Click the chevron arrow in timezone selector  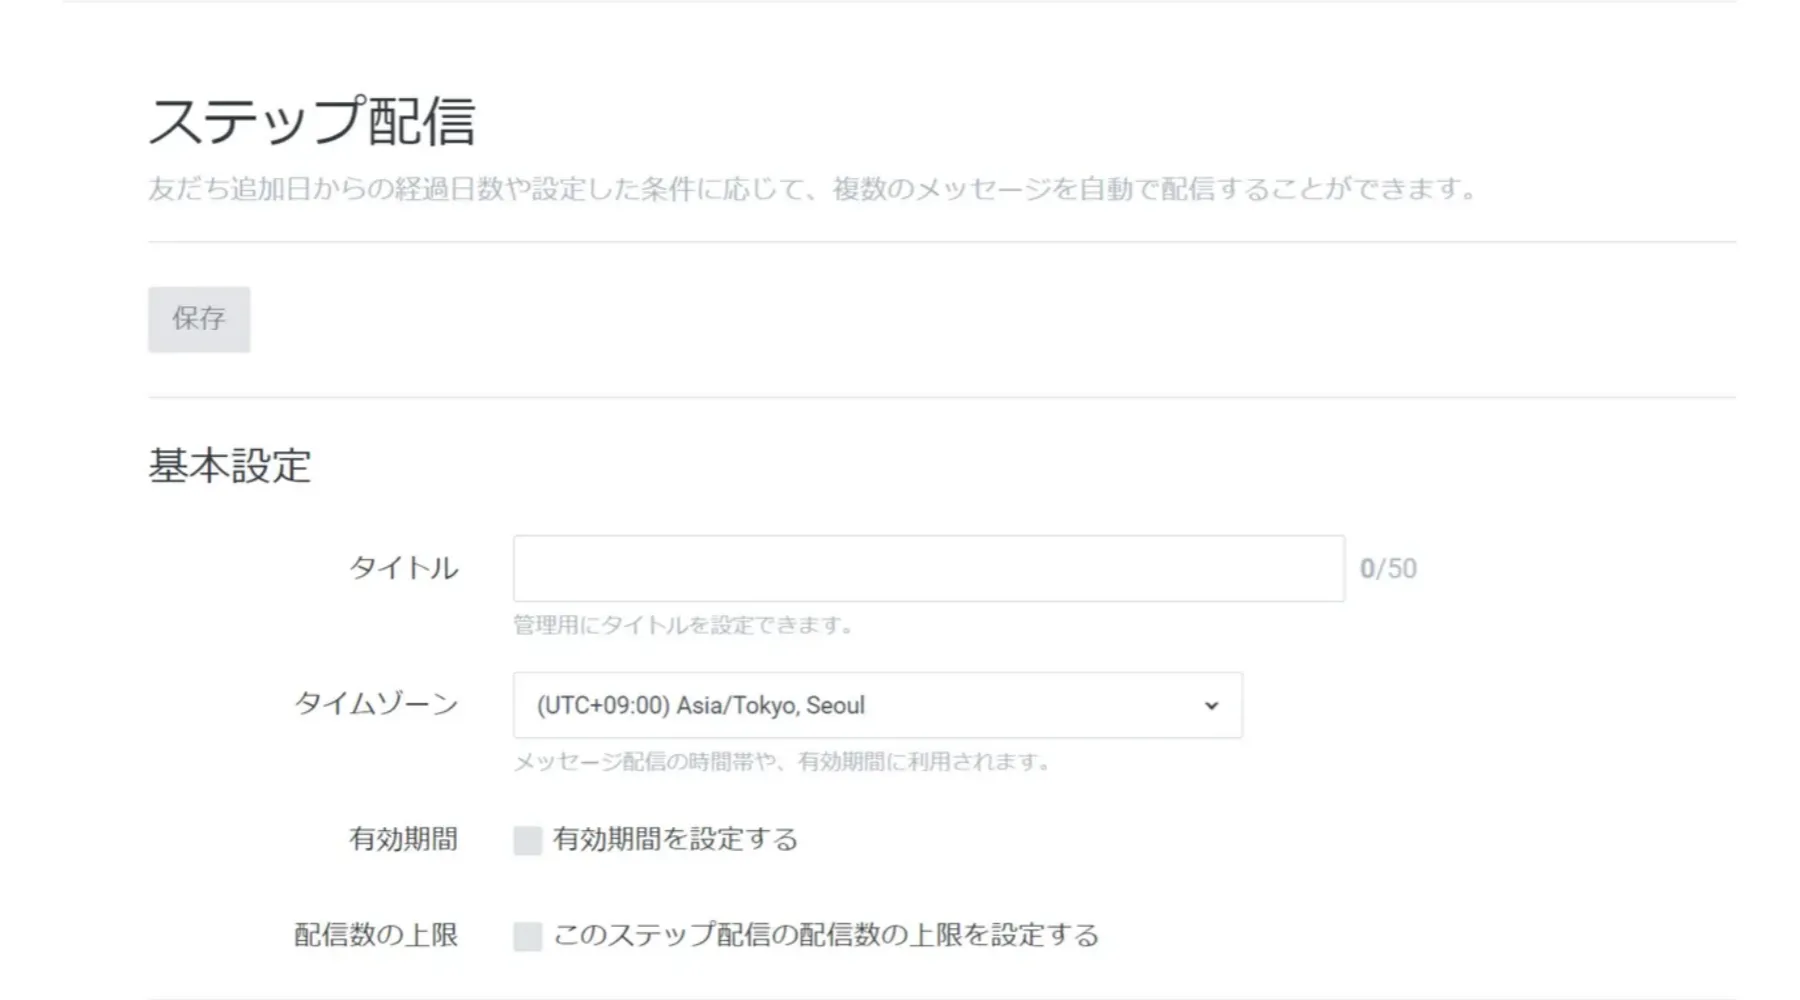click(x=1211, y=706)
